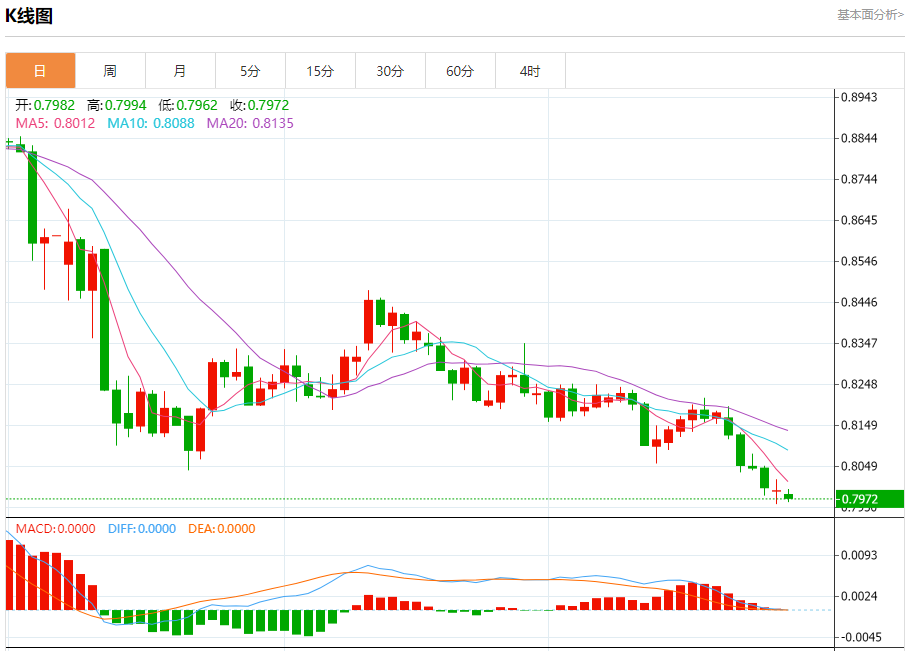The image size is (907, 651).
Task: Click the 0.8149 price axis label
Action: (x=859, y=425)
